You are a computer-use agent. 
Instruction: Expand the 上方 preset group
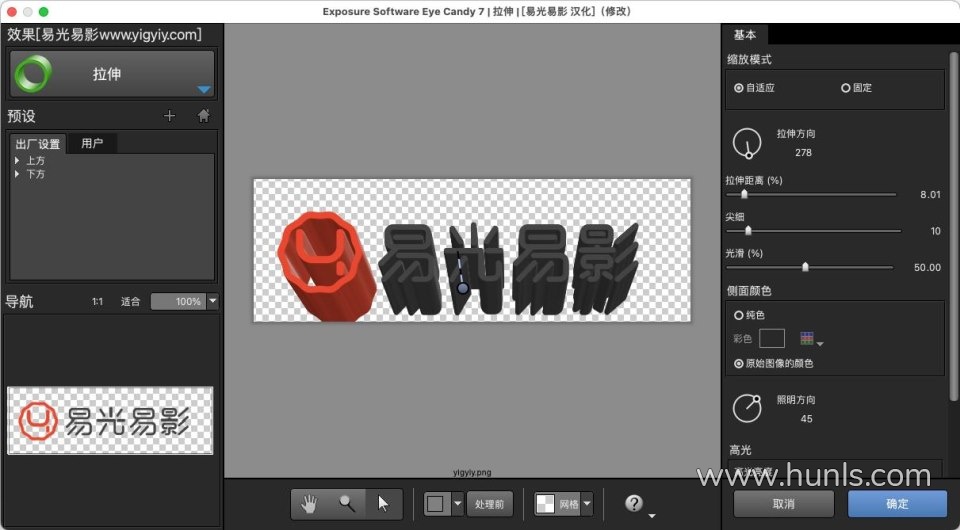pos(18,161)
